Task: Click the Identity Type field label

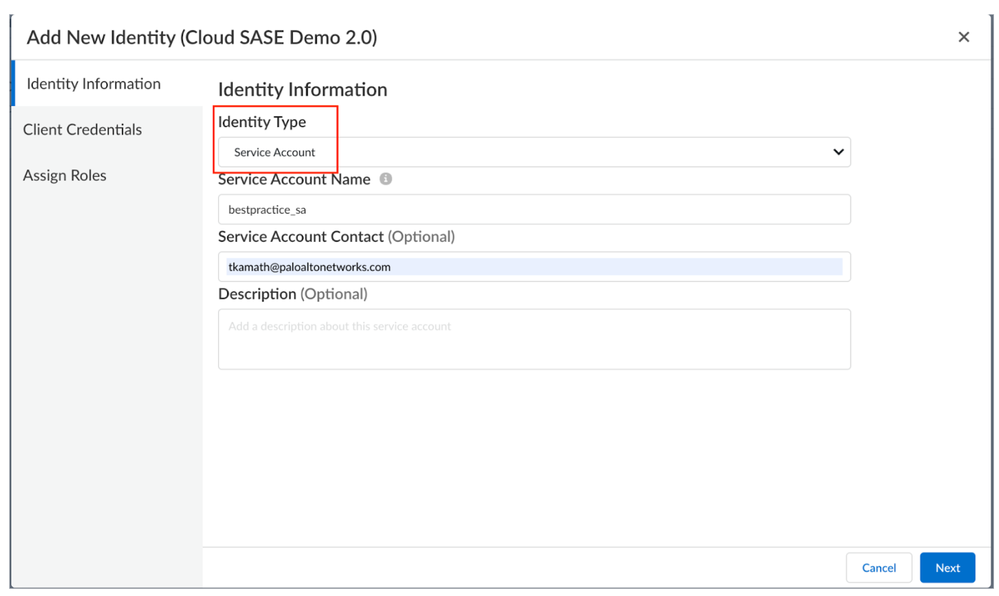Action: coord(262,122)
